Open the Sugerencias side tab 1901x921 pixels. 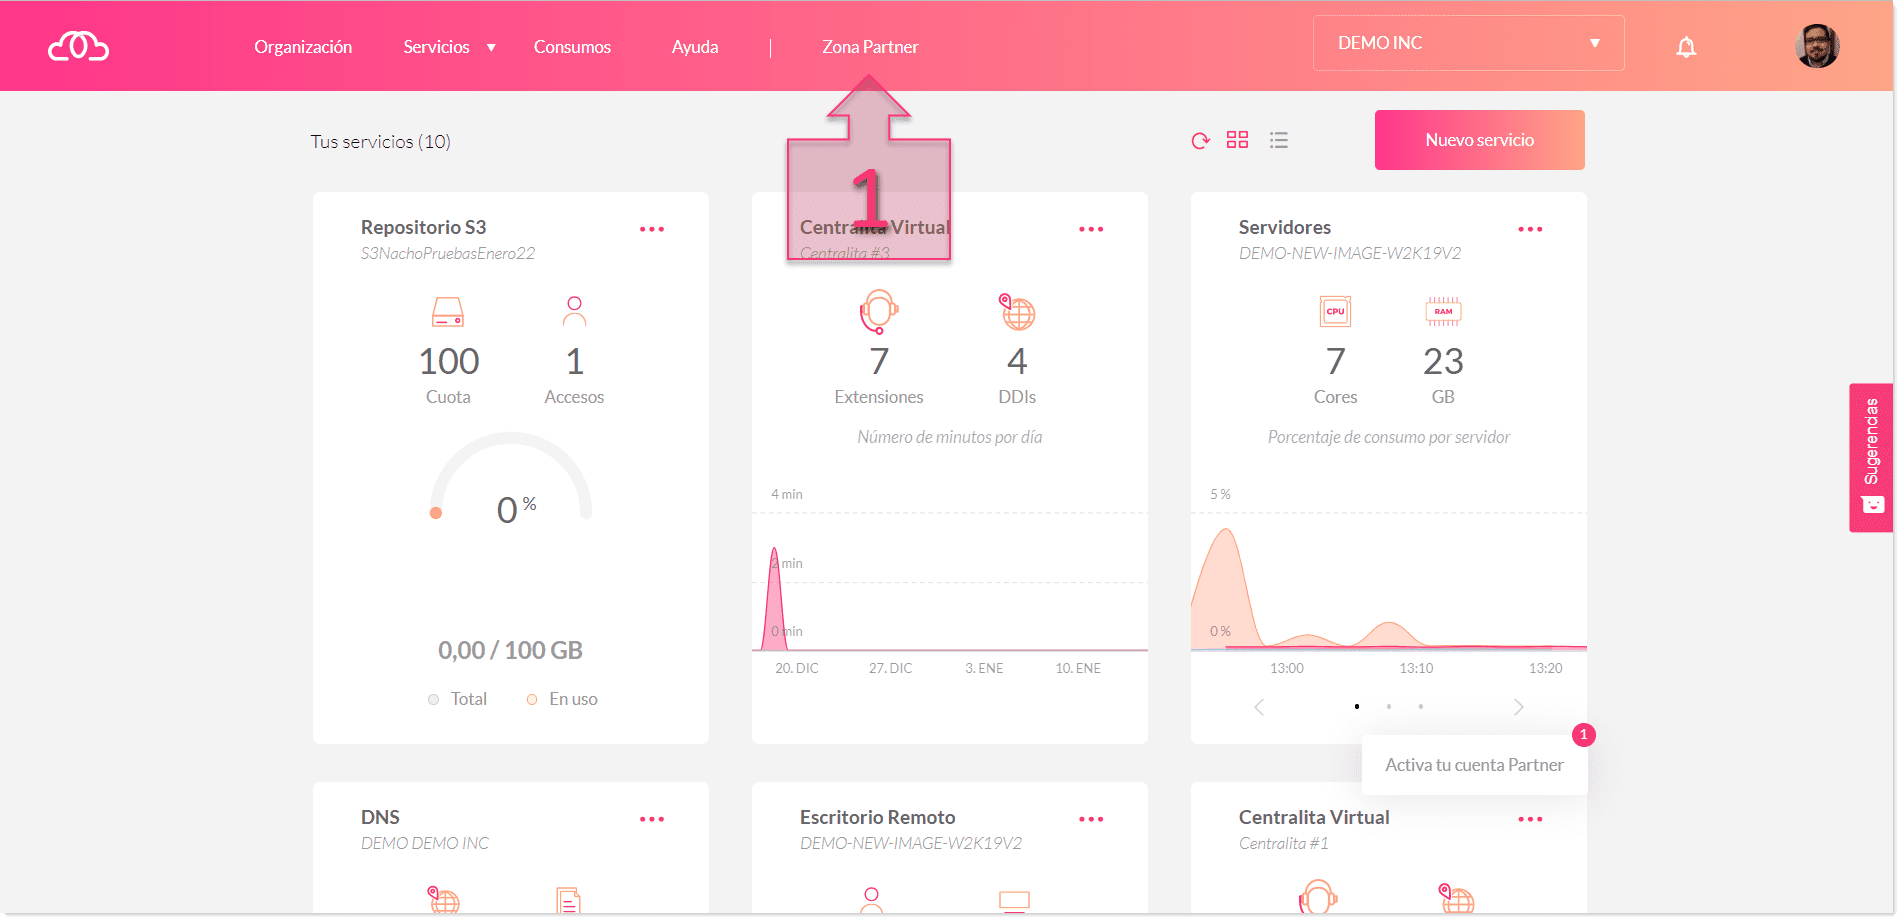[1871, 457]
